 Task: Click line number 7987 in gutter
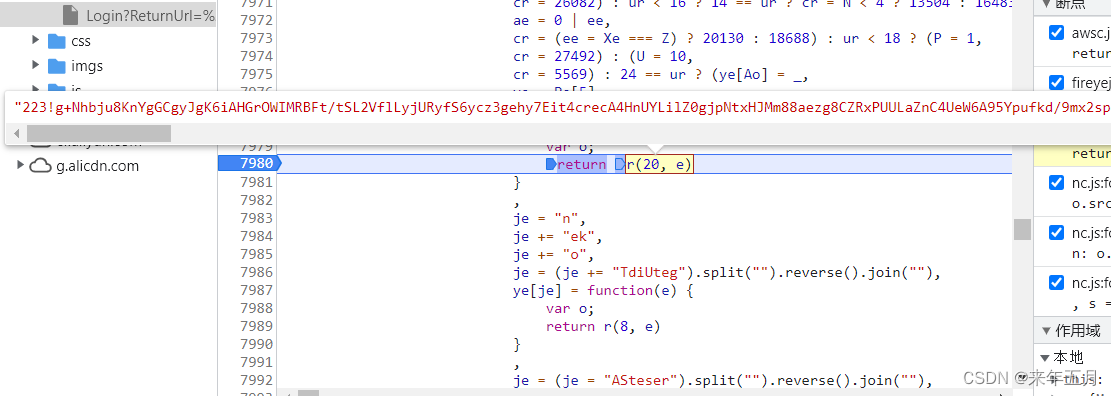256,290
